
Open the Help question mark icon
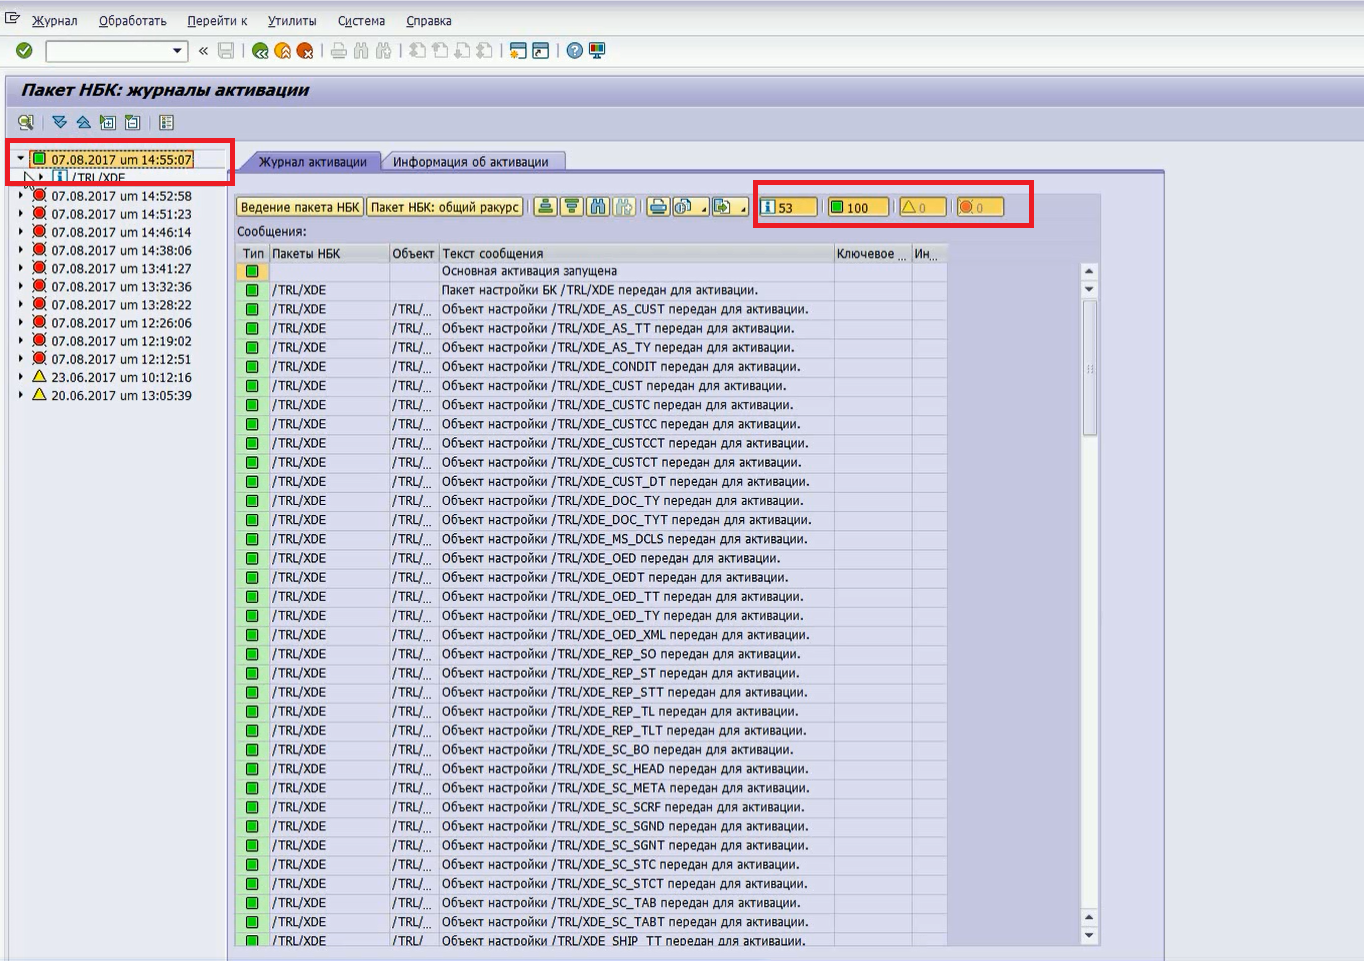click(574, 51)
